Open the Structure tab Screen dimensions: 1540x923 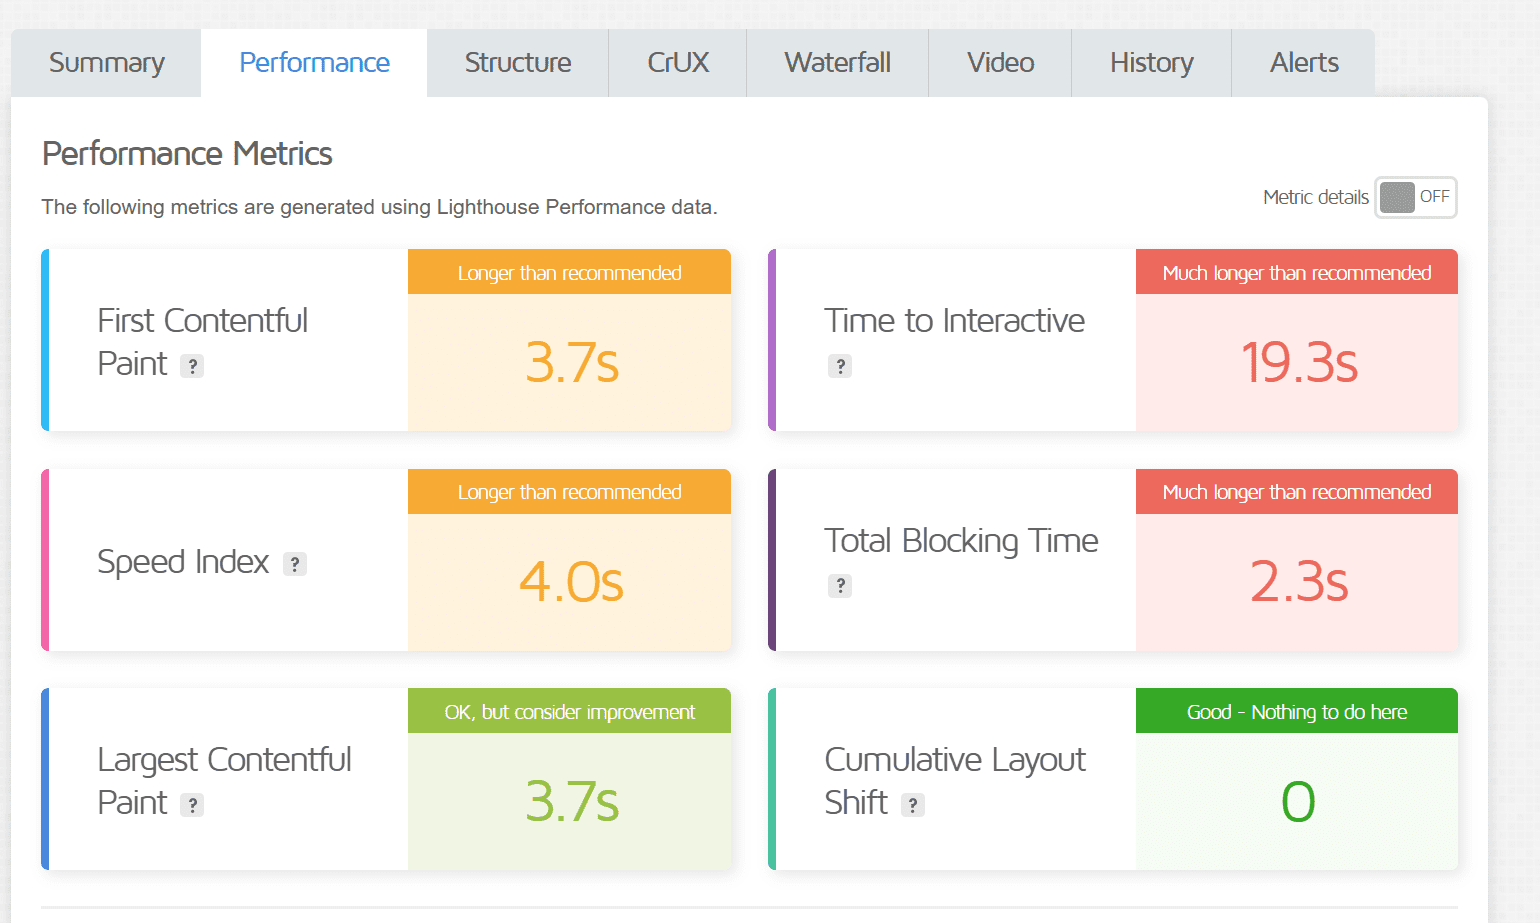pos(517,62)
